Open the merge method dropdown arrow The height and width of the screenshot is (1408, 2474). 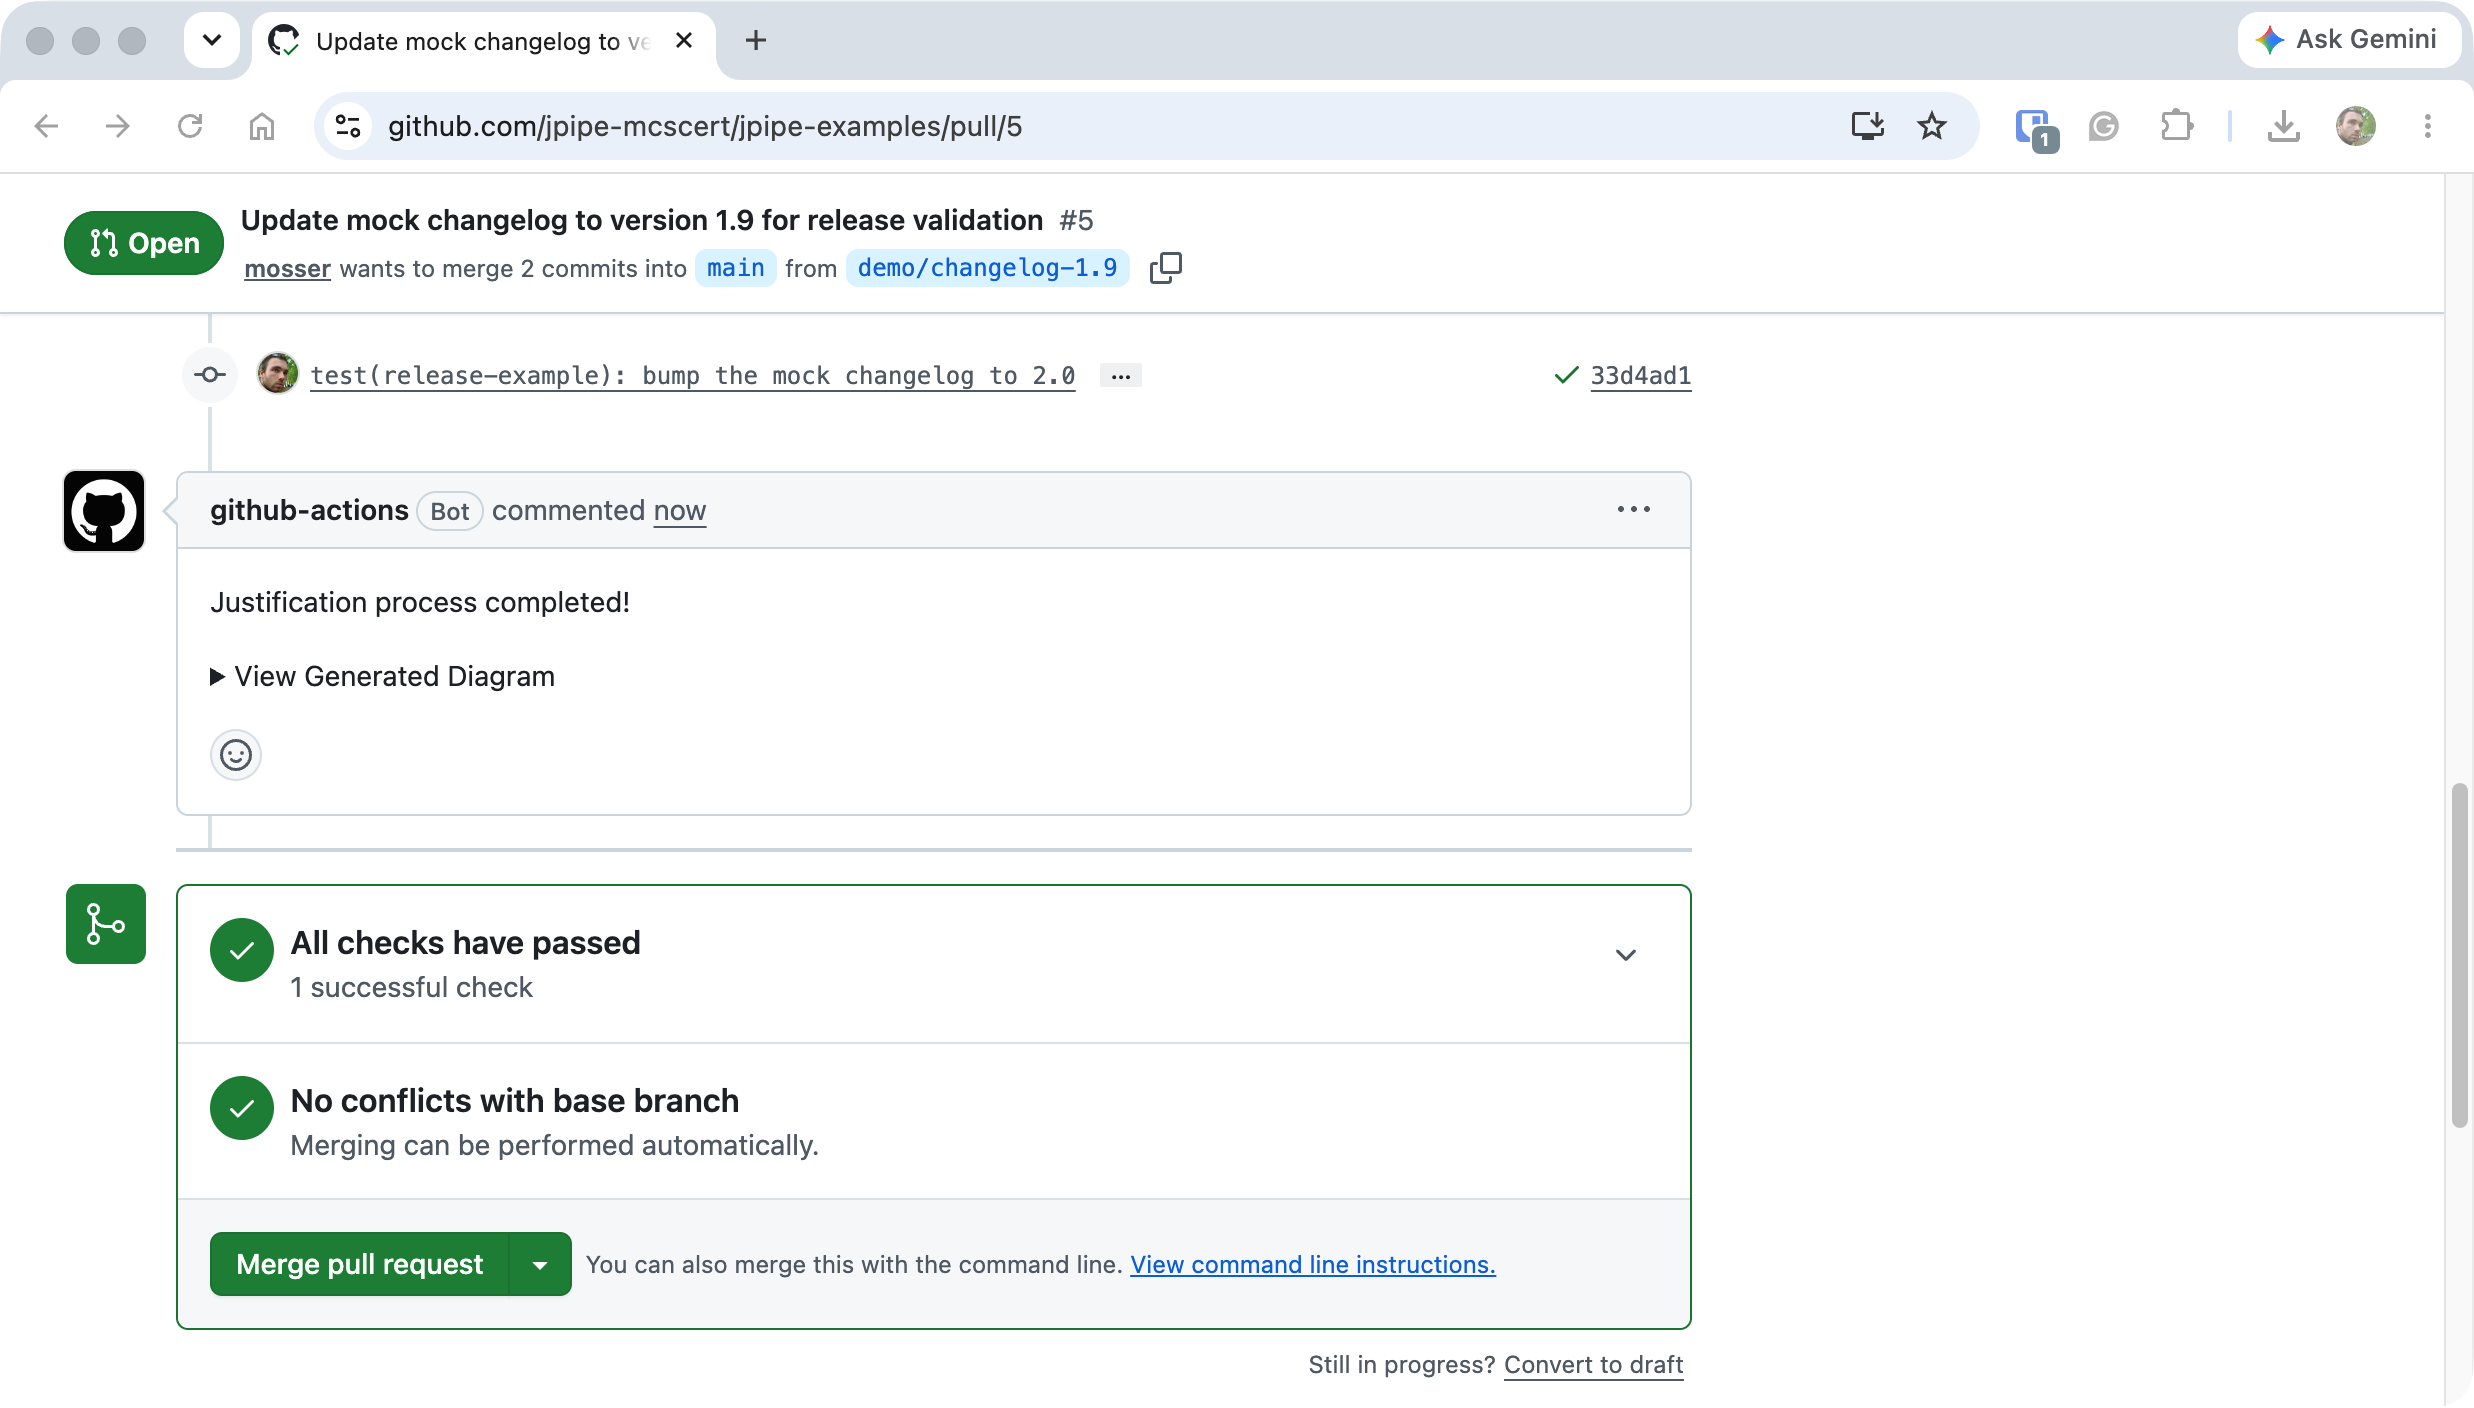(x=540, y=1264)
